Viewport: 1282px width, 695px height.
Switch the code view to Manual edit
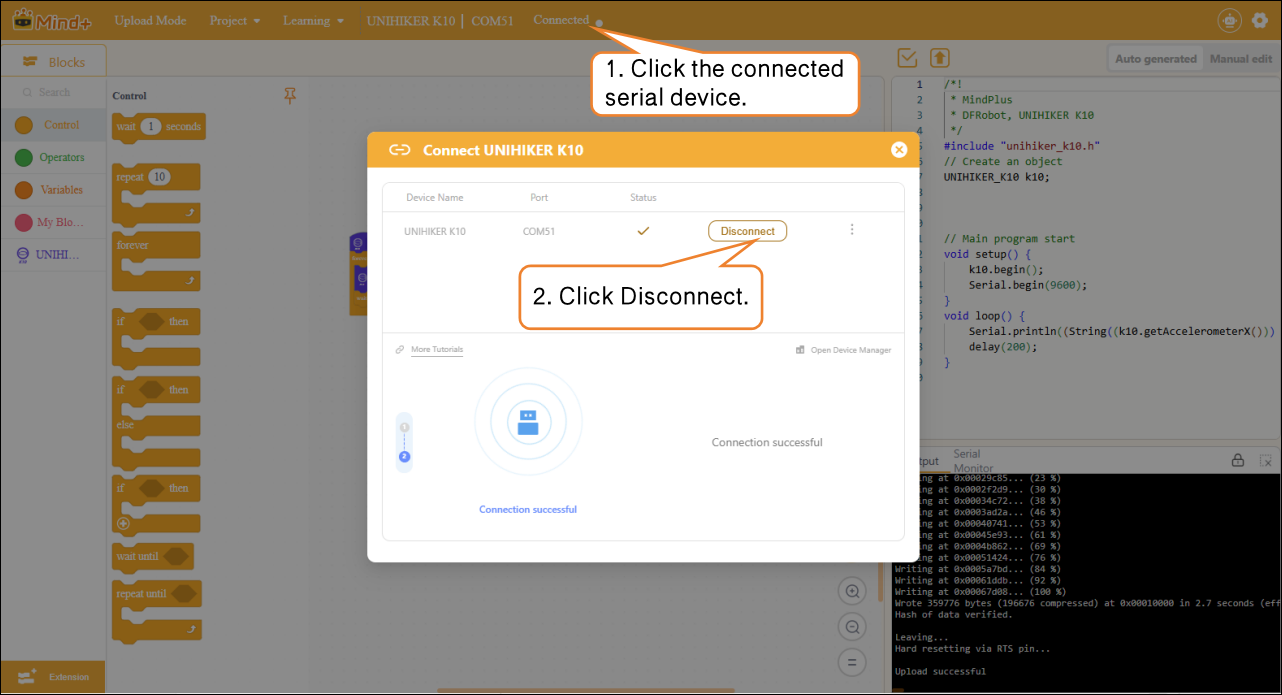[1240, 59]
